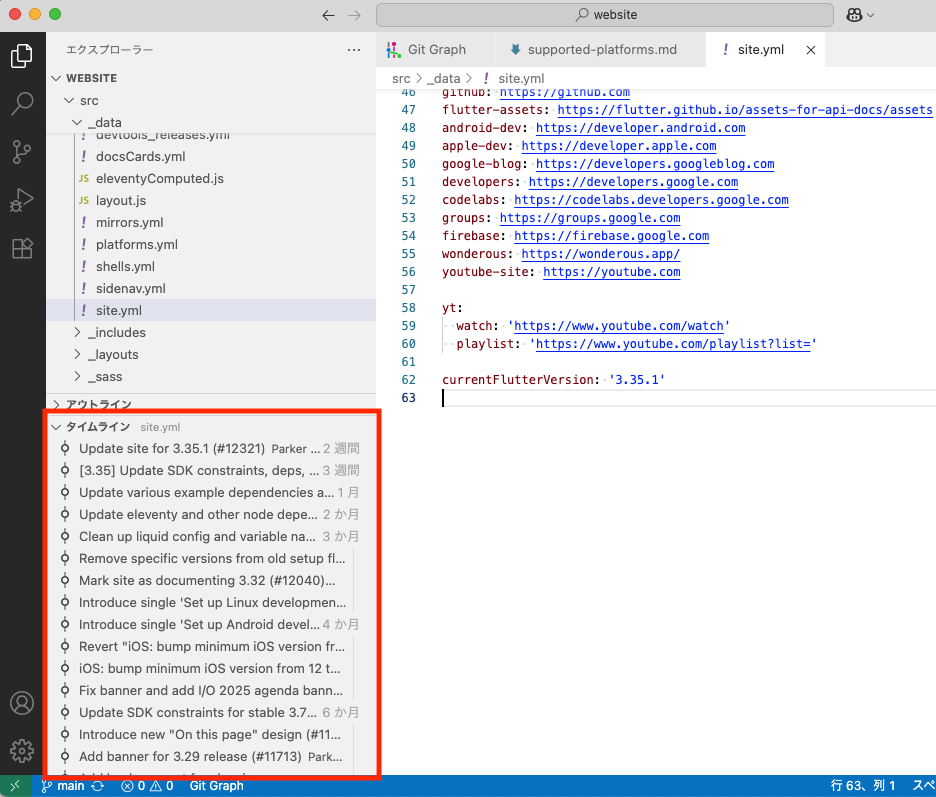The width and height of the screenshot is (936, 797).
Task: Close the site.yml editor tab
Action: click(x=811, y=50)
